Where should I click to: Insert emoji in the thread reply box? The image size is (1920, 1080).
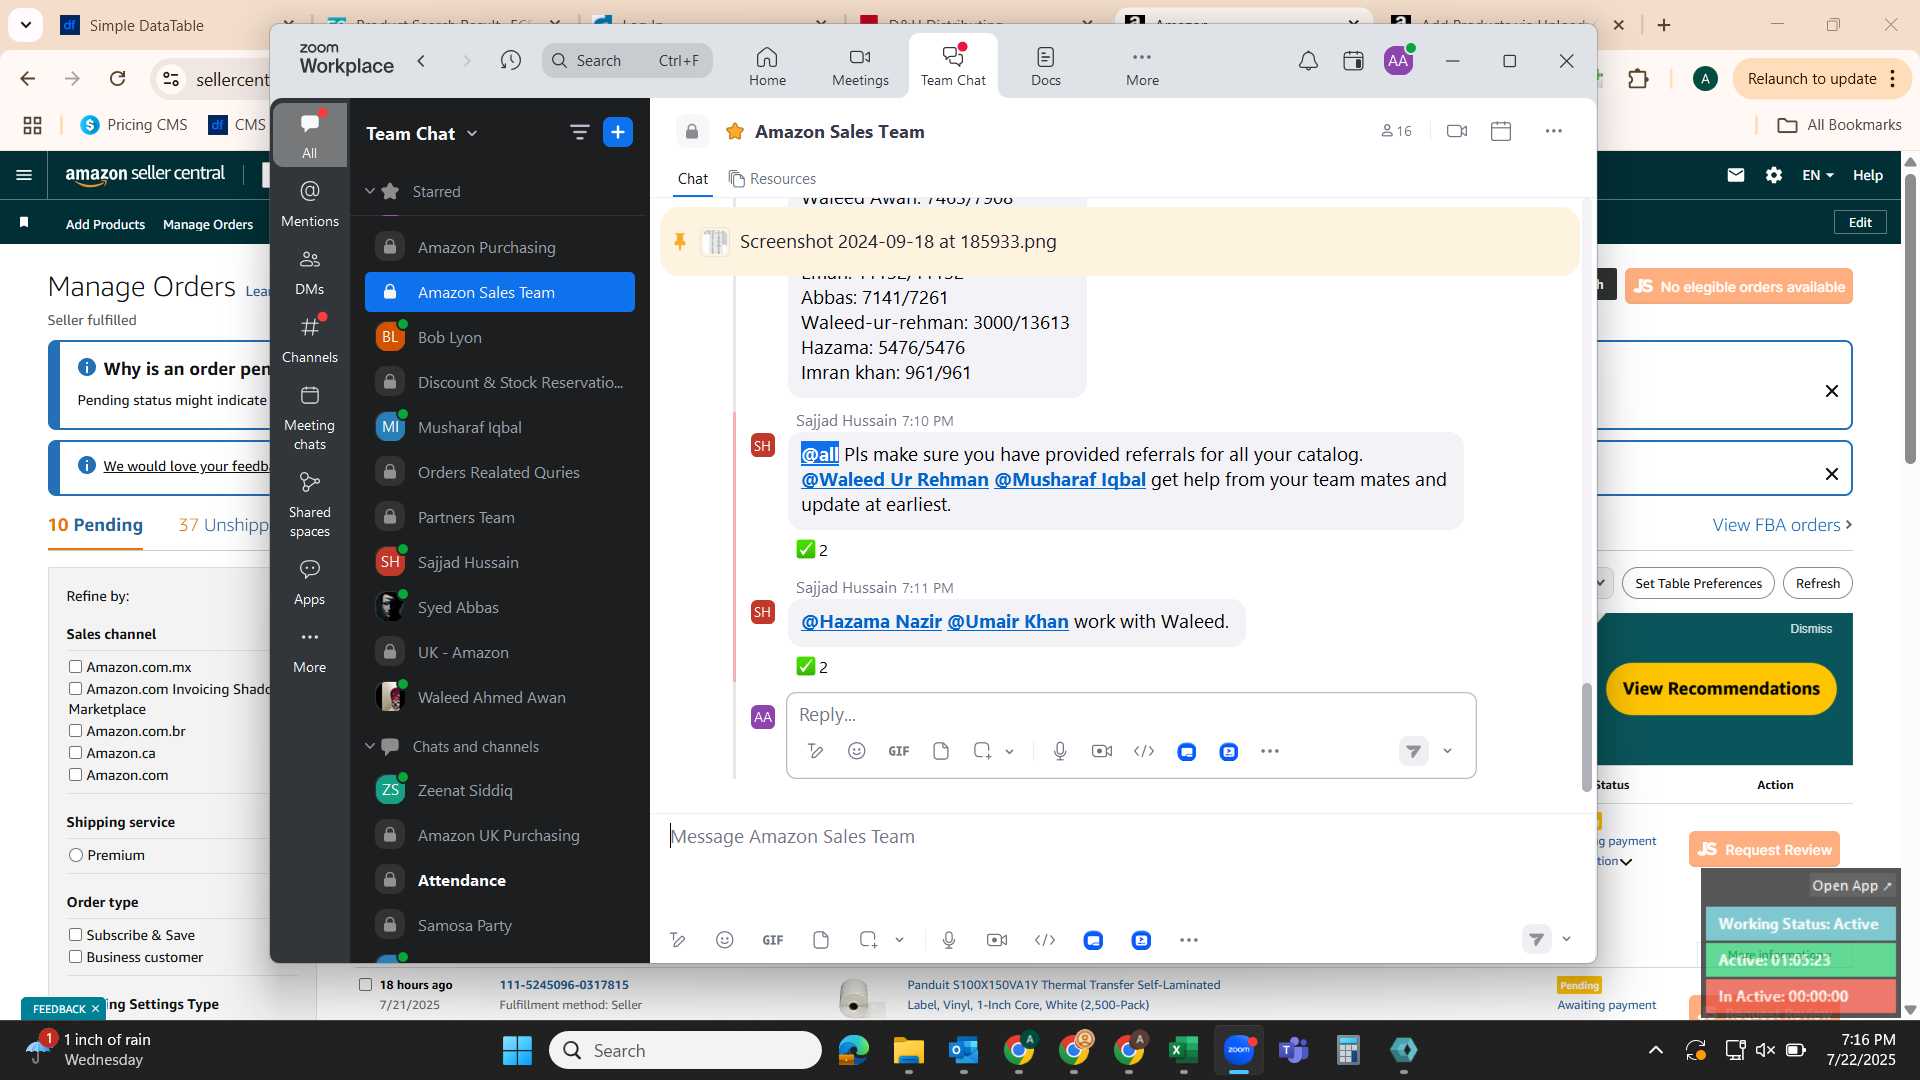(857, 751)
